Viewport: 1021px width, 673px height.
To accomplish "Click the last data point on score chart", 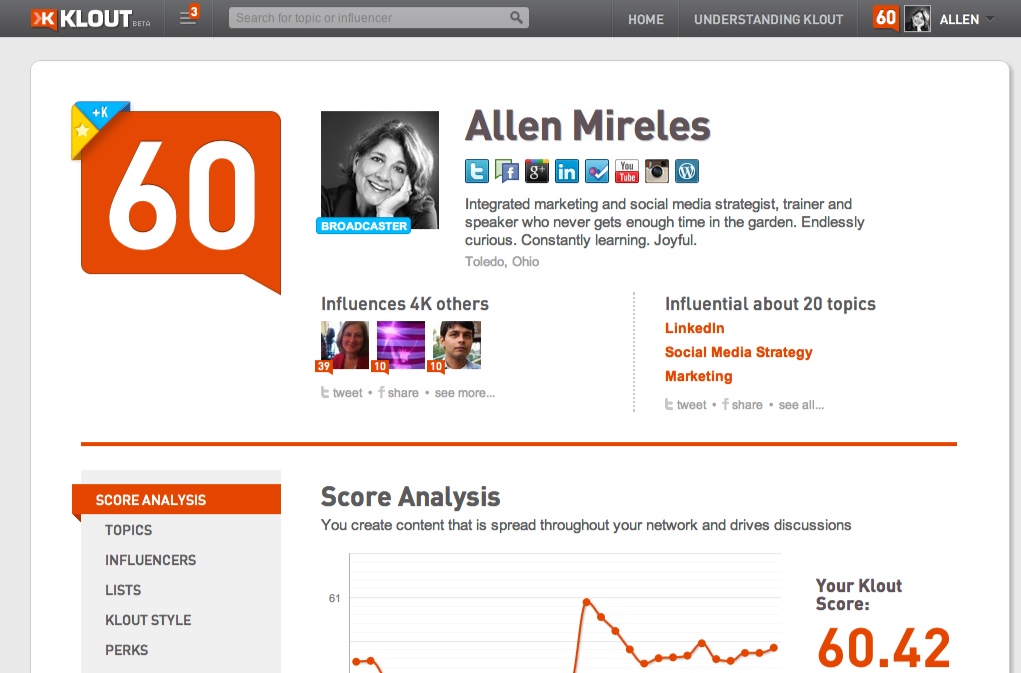I will (x=774, y=647).
